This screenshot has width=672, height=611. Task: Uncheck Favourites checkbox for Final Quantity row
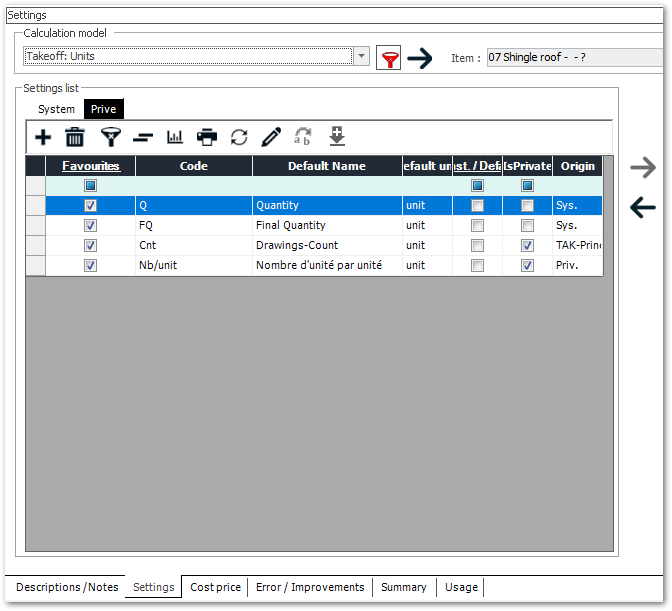pos(91,226)
